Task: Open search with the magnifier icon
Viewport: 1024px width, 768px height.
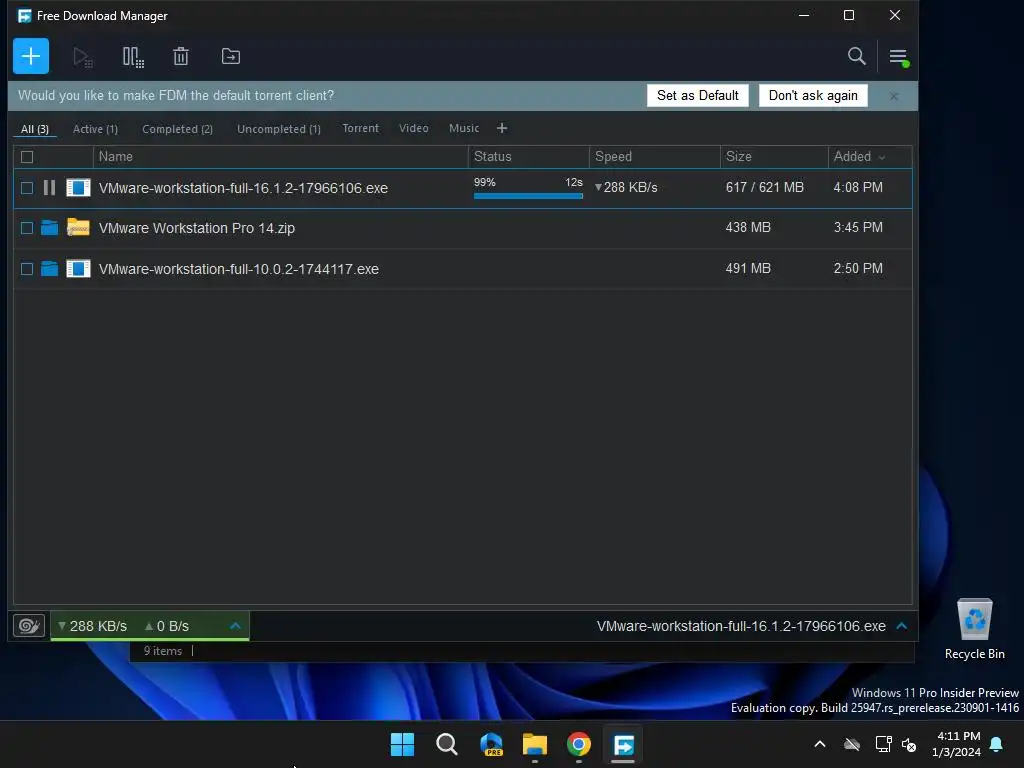Action: [x=856, y=57]
